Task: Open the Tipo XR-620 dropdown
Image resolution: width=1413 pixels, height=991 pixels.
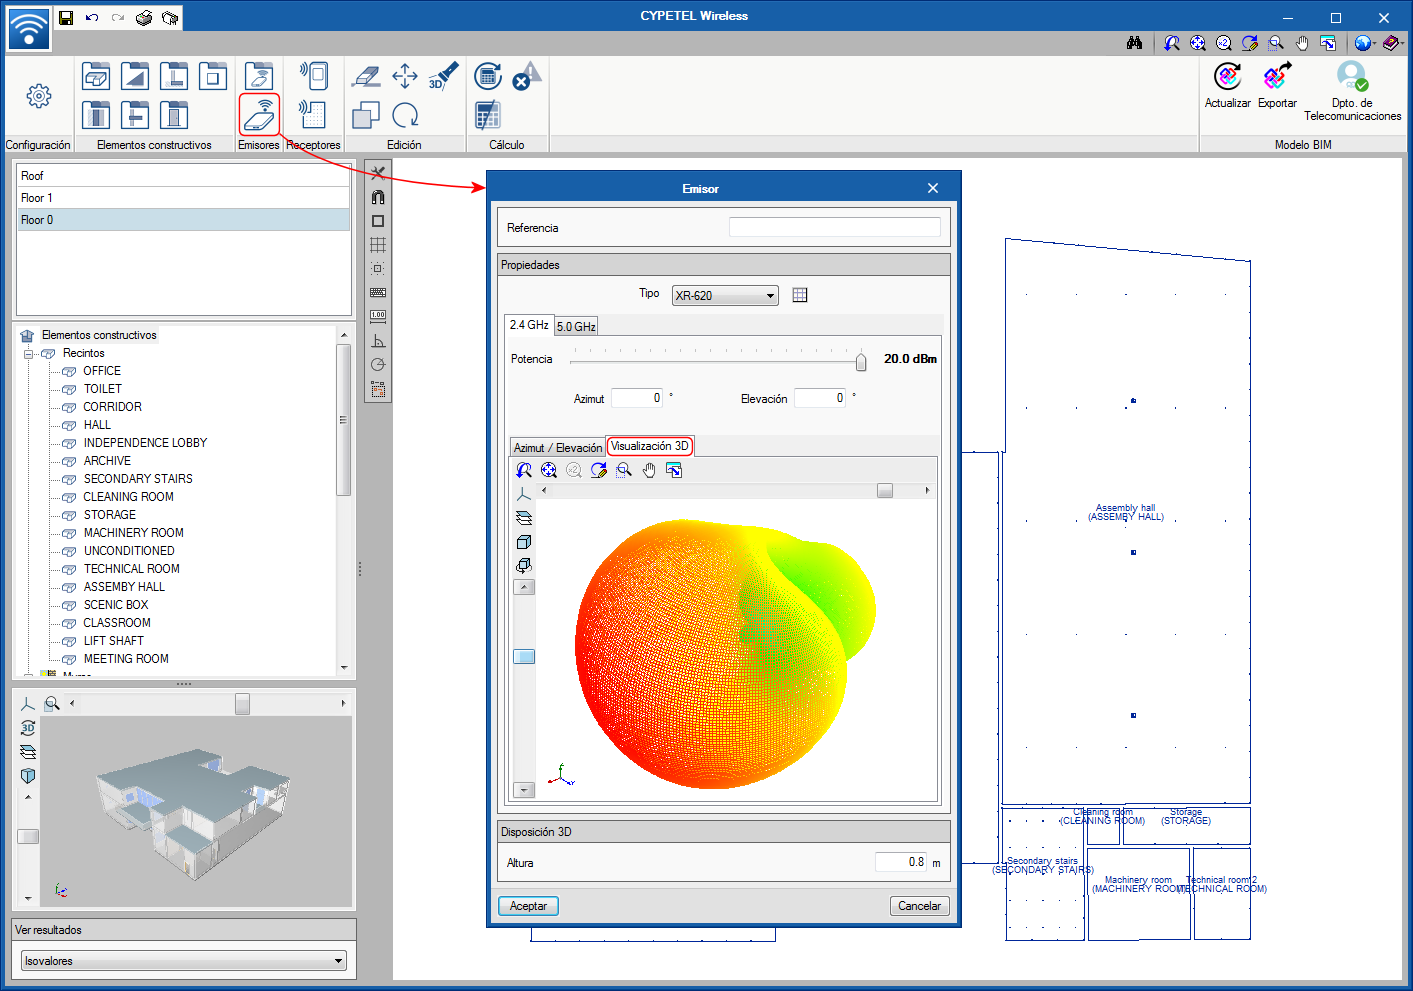Action: 725,295
